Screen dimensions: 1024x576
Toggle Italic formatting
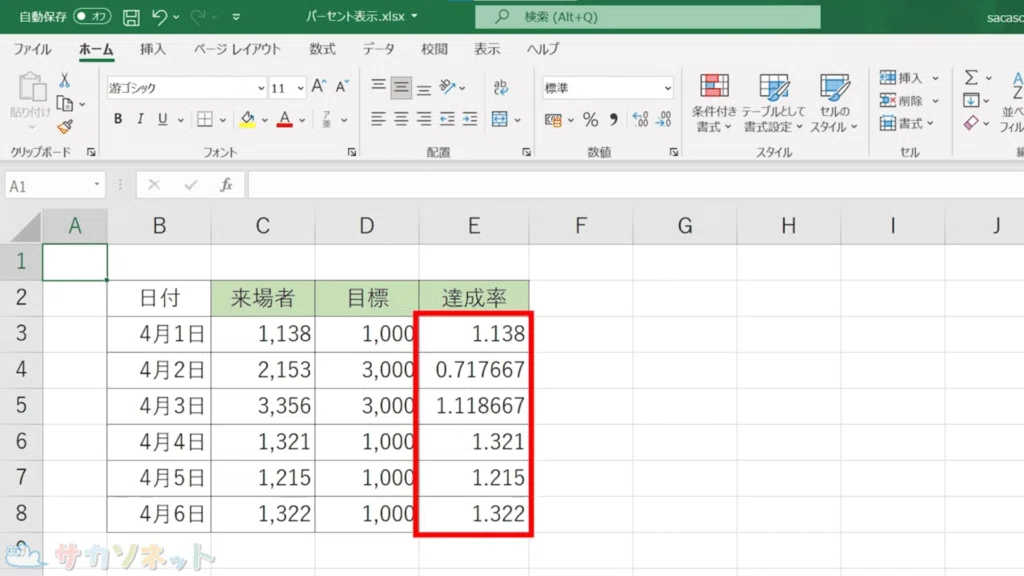(x=140, y=120)
